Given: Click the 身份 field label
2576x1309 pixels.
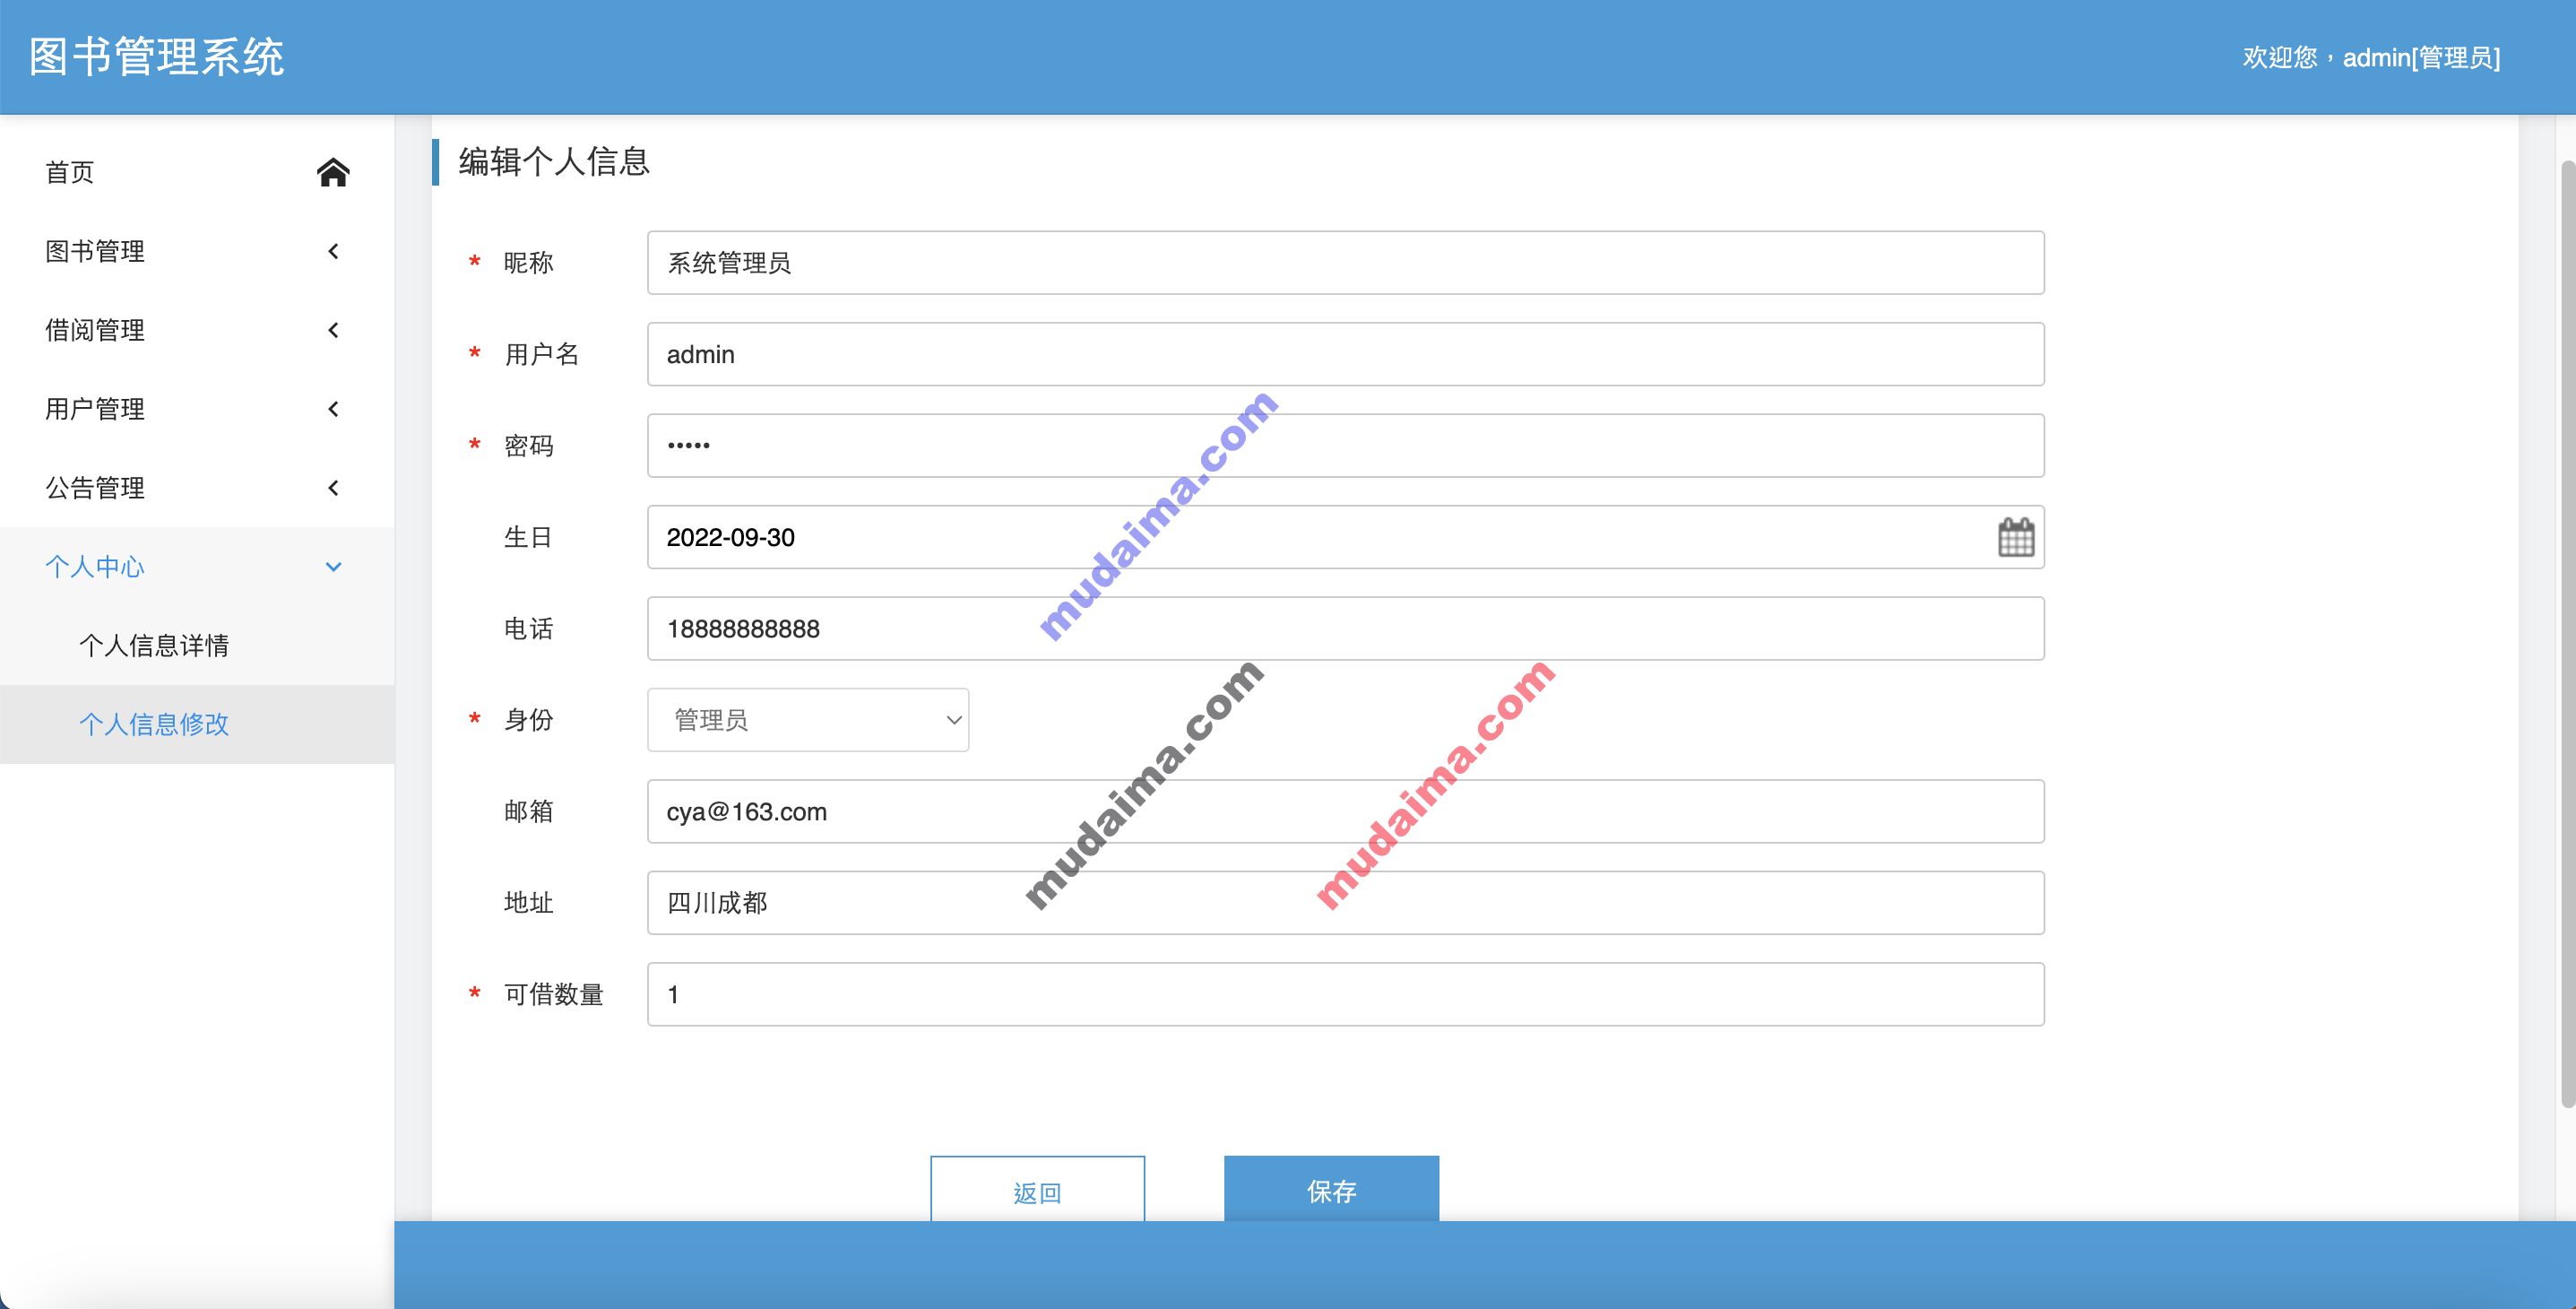Looking at the screenshot, I should point(528,720).
